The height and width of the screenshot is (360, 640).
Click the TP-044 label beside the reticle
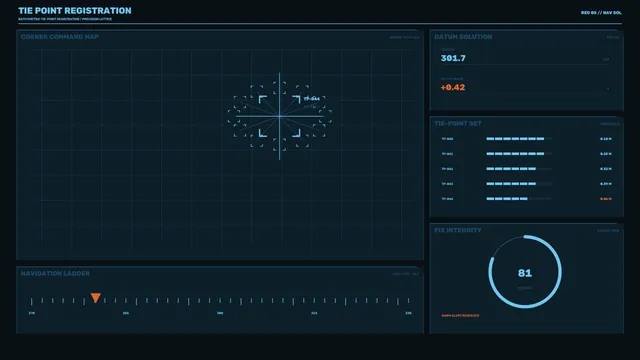[312, 99]
